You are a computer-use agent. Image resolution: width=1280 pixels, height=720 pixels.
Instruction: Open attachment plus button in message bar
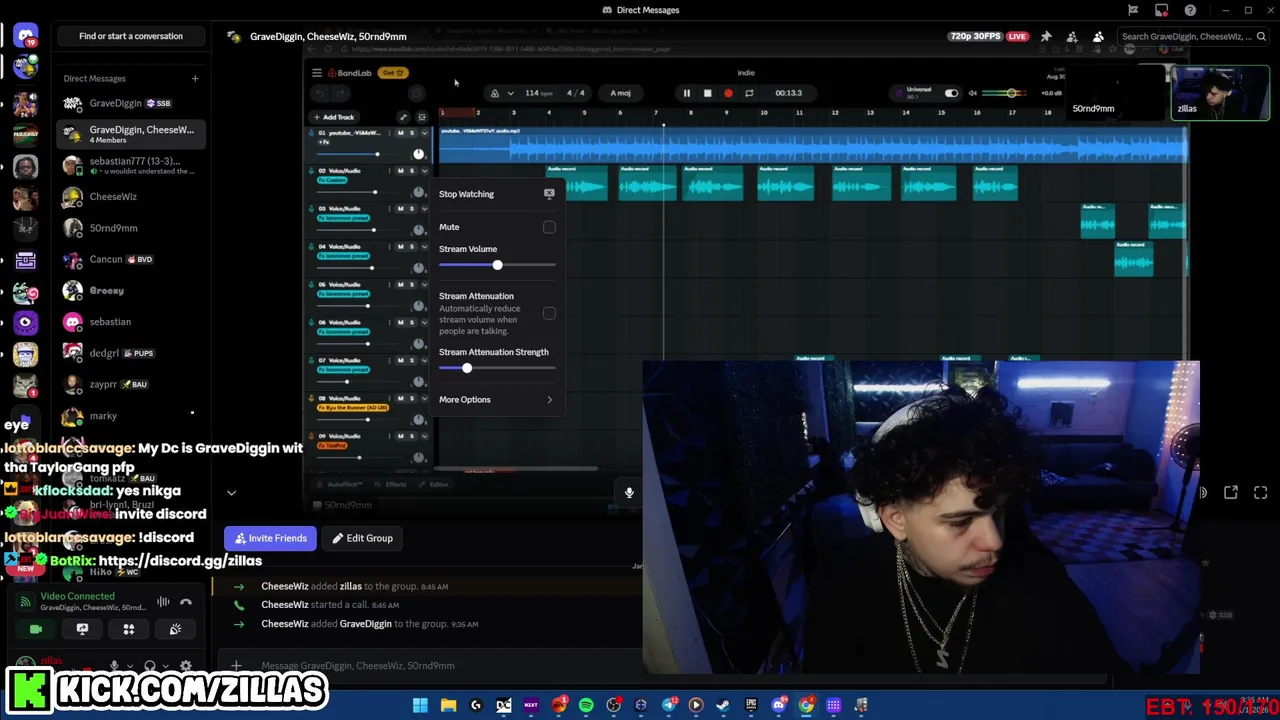(x=236, y=666)
